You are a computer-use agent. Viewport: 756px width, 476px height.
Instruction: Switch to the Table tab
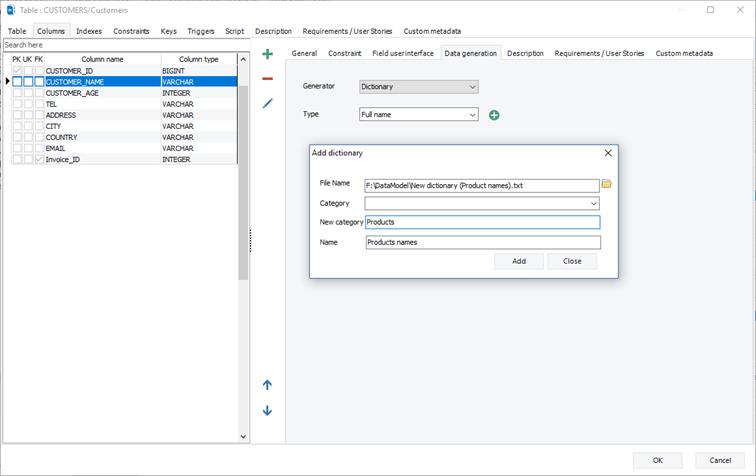pyautogui.click(x=17, y=31)
